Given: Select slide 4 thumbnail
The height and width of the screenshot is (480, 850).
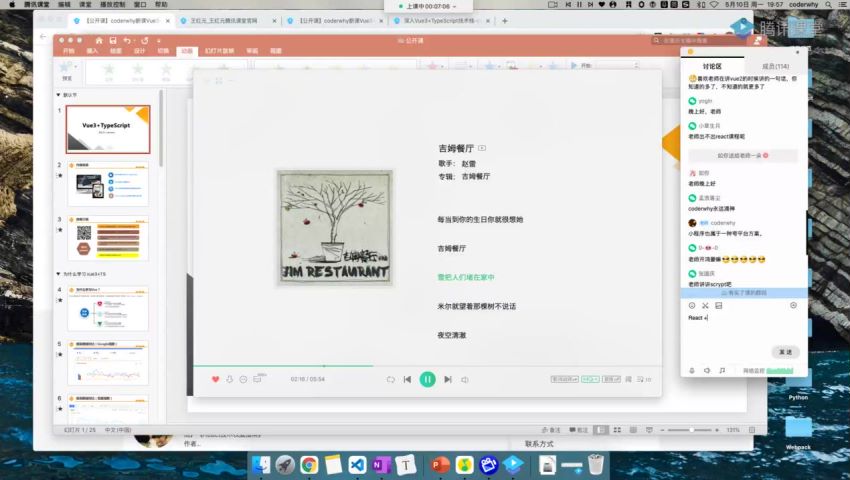Looking at the screenshot, I should pos(108,309).
